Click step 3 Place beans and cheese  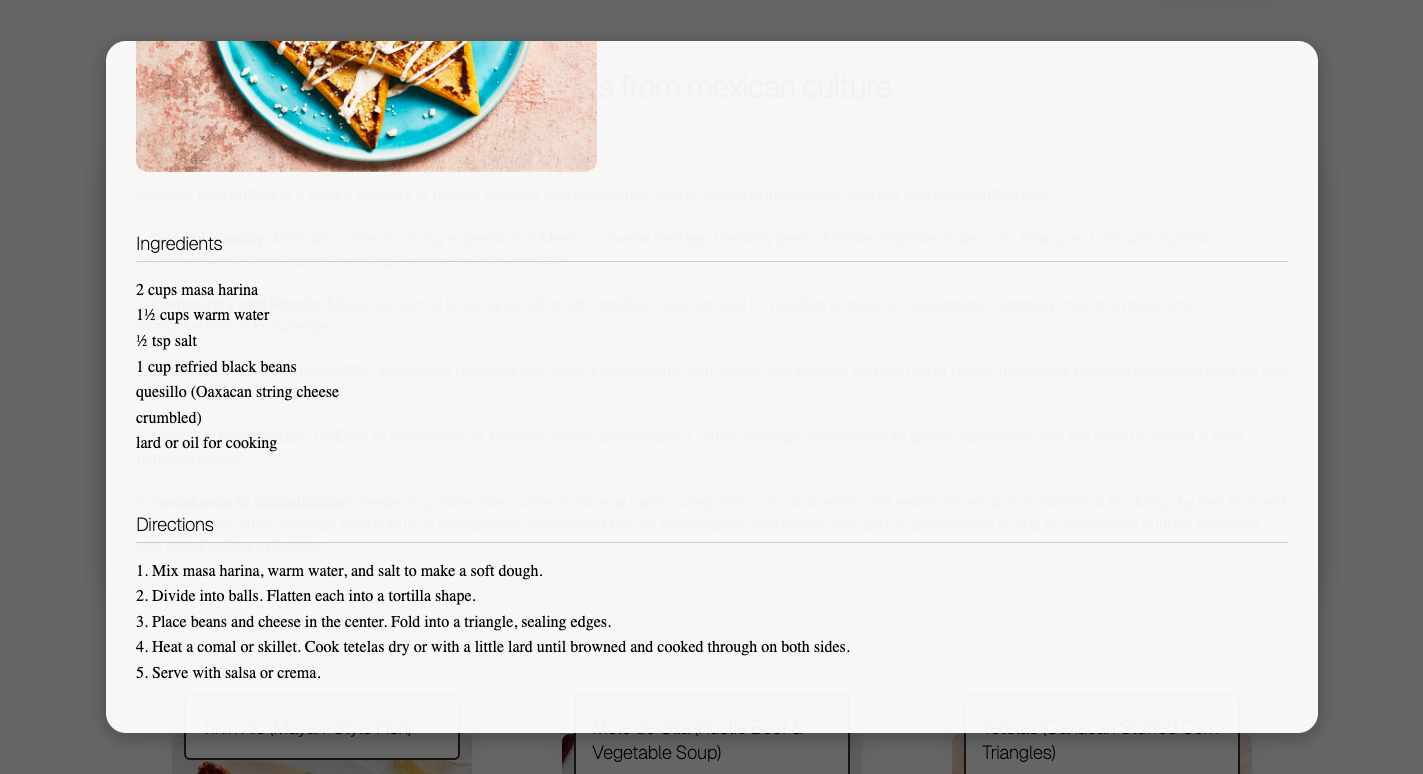coord(373,622)
